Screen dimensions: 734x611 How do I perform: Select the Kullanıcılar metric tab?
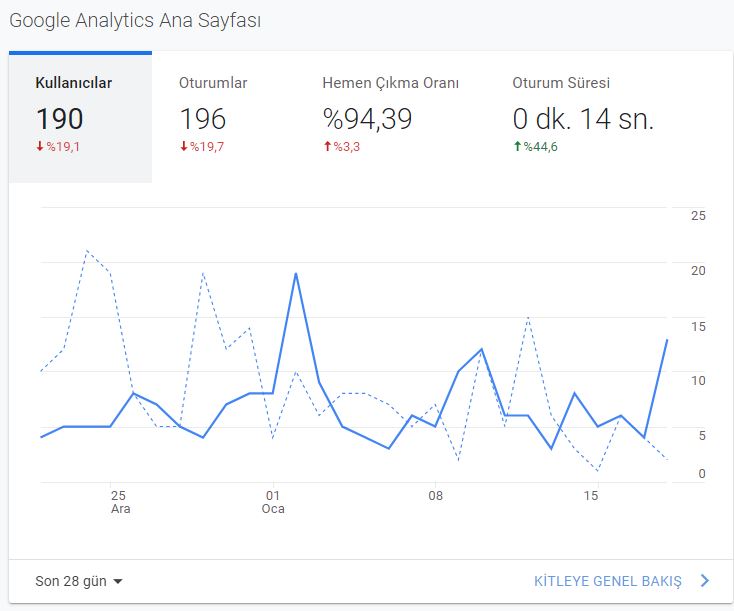coord(80,117)
